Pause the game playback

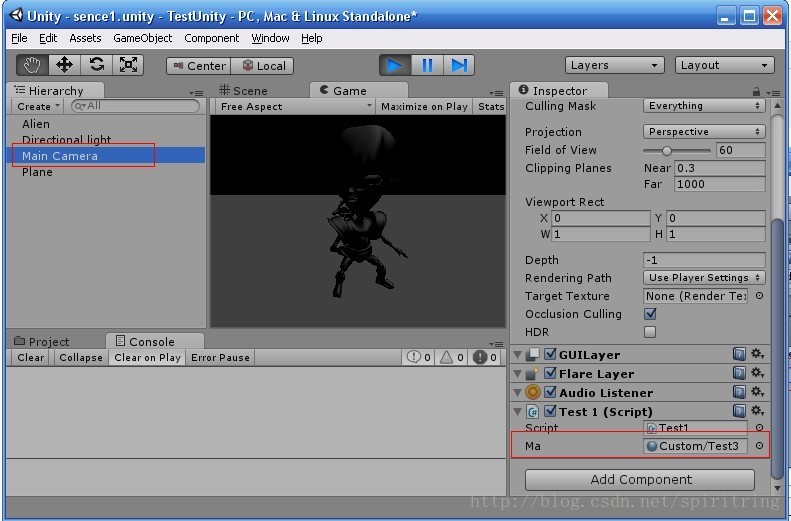point(427,66)
